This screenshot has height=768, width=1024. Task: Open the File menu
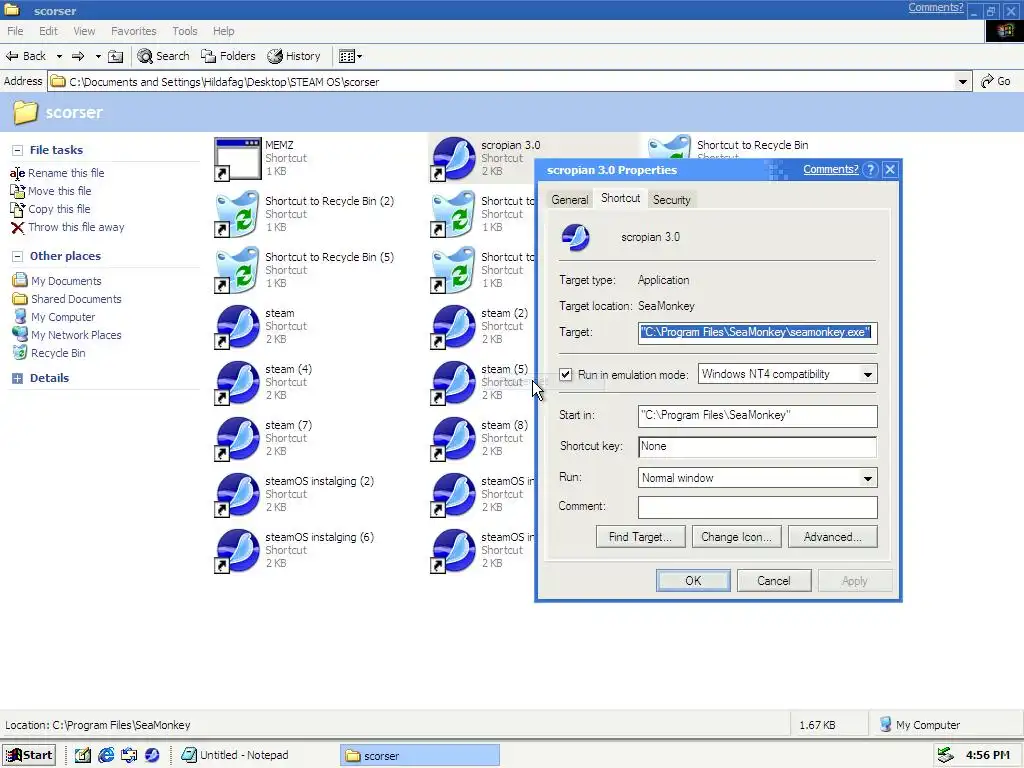click(15, 31)
